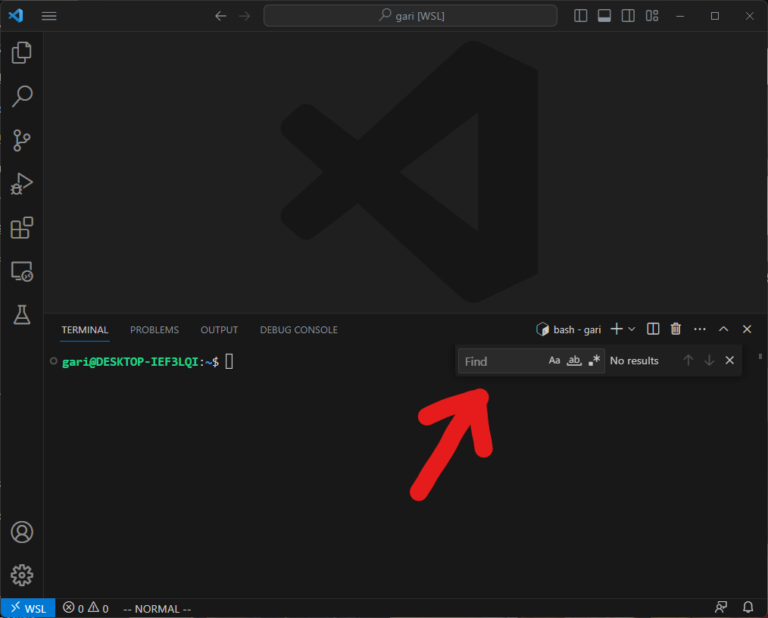This screenshot has width=768, height=618.
Task: Go back with the left arrow
Action: pyautogui.click(x=221, y=16)
